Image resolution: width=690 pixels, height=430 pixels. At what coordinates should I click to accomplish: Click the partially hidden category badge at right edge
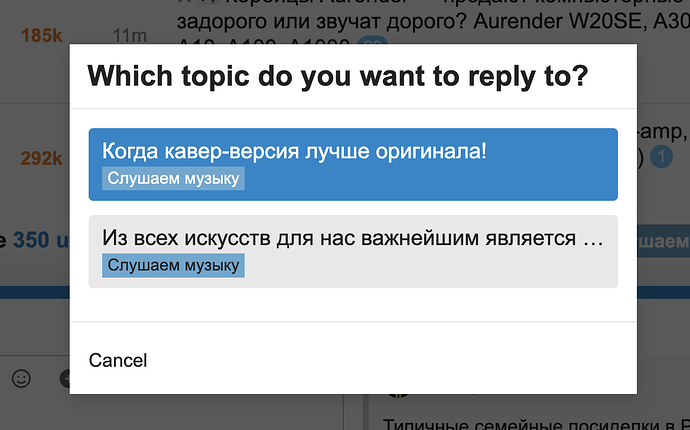click(x=663, y=241)
